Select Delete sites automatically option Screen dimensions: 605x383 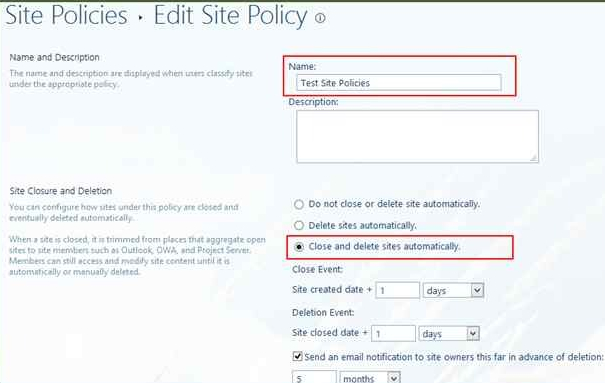(x=299, y=225)
